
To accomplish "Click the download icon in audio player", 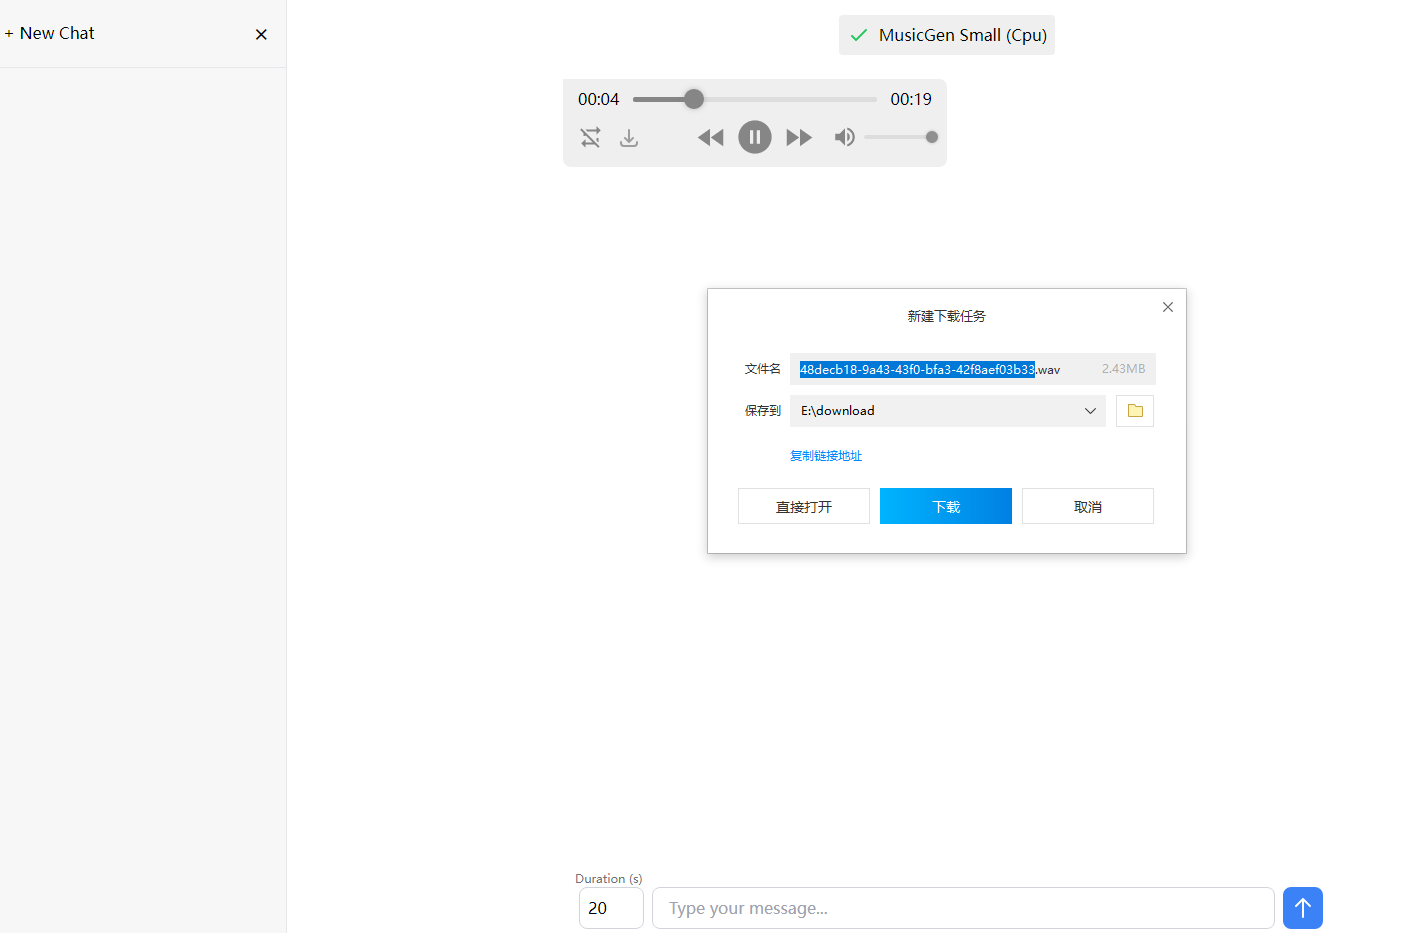I will tap(629, 137).
